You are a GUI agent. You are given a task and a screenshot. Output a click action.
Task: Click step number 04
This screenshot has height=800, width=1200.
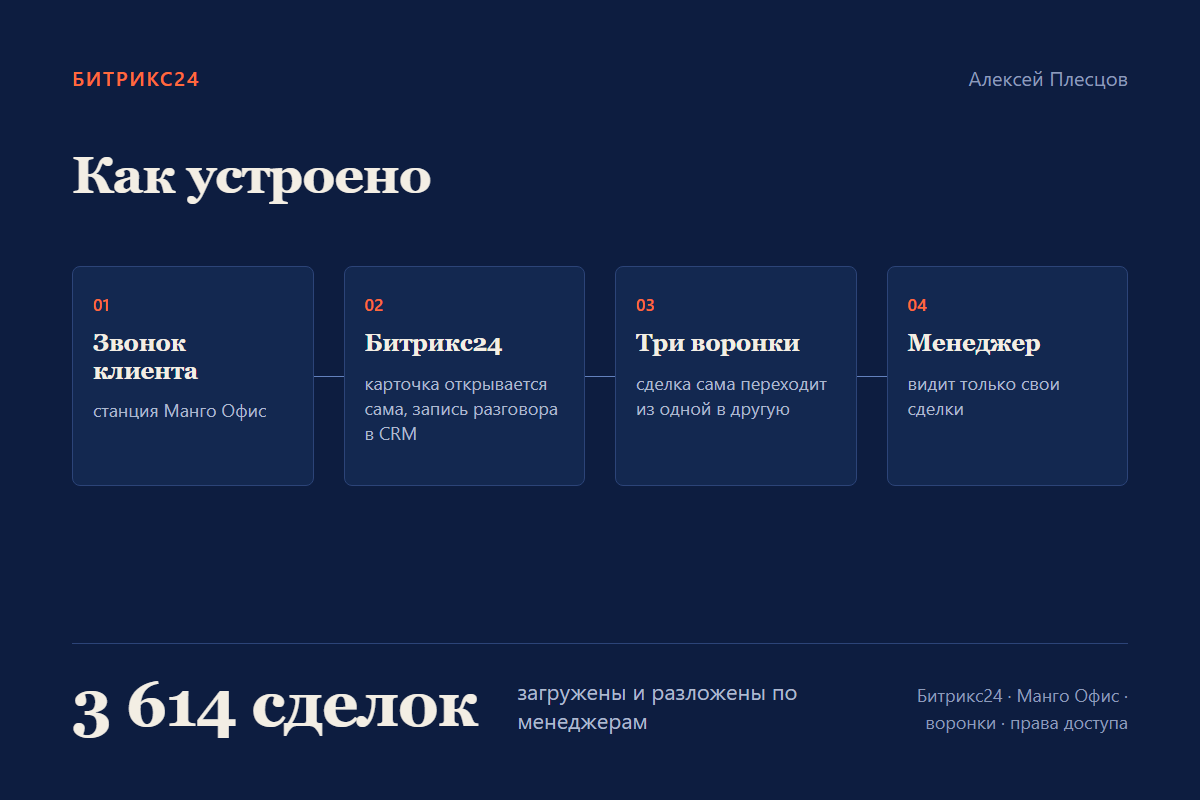917,305
